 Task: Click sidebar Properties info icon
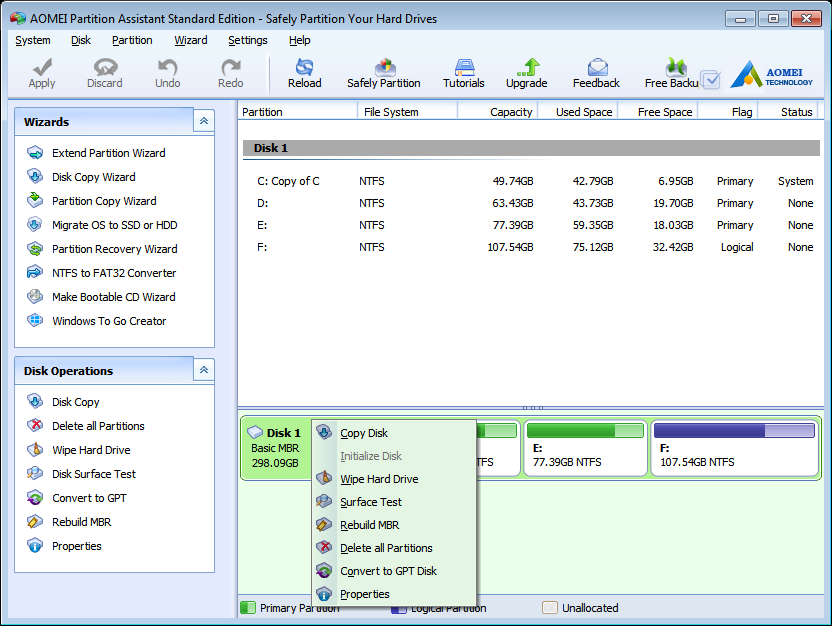point(35,546)
